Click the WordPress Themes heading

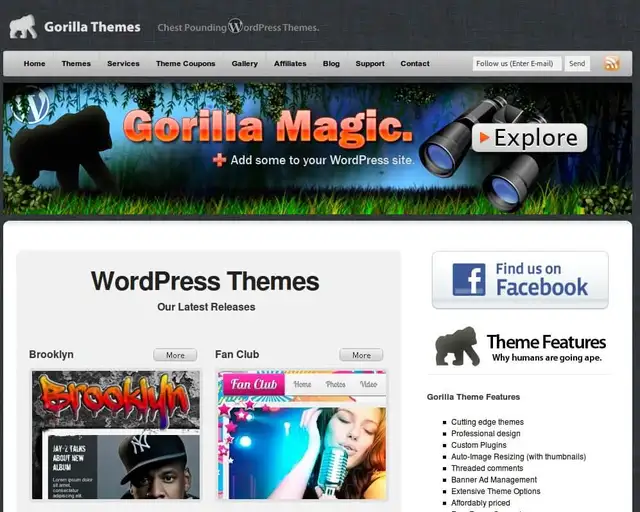click(x=205, y=281)
